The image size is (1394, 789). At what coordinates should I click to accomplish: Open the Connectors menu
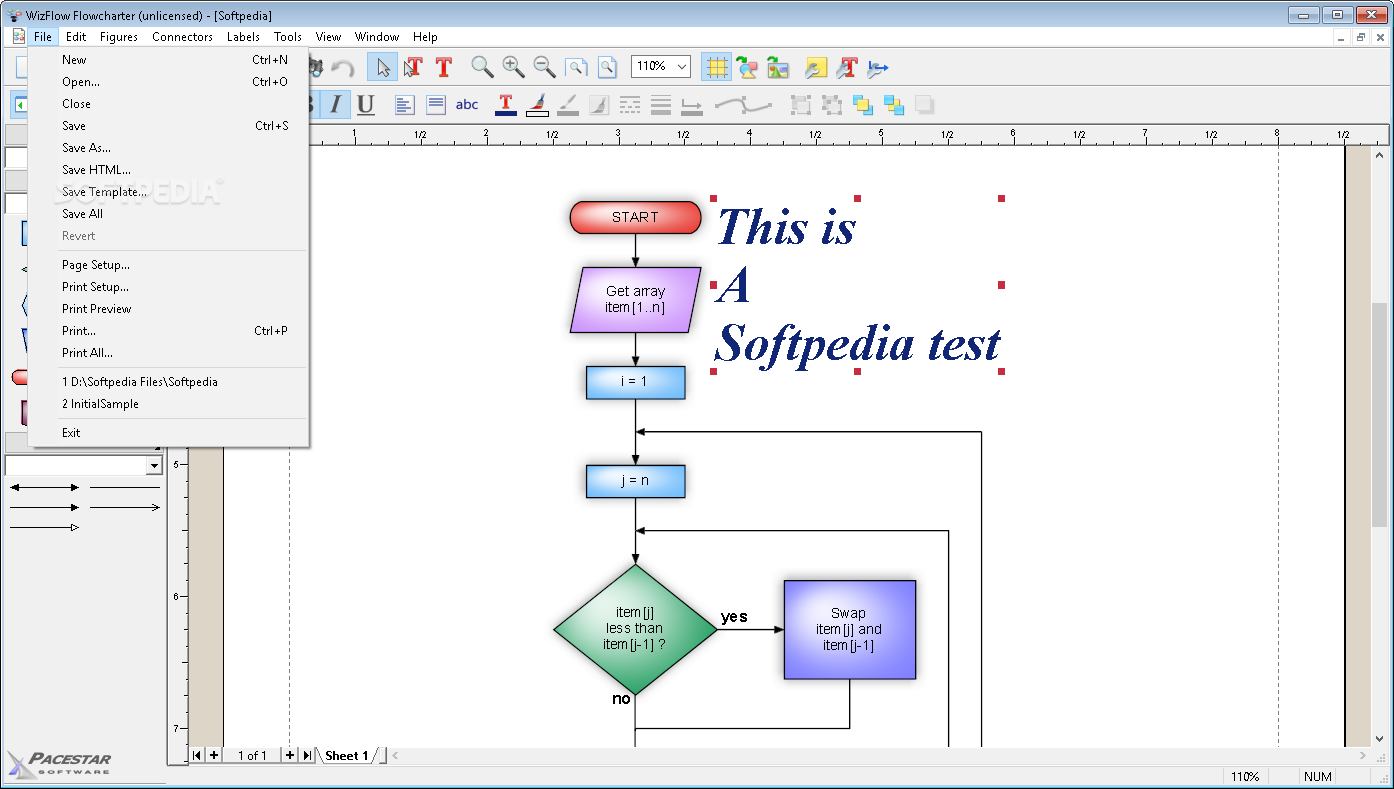pyautogui.click(x=182, y=37)
